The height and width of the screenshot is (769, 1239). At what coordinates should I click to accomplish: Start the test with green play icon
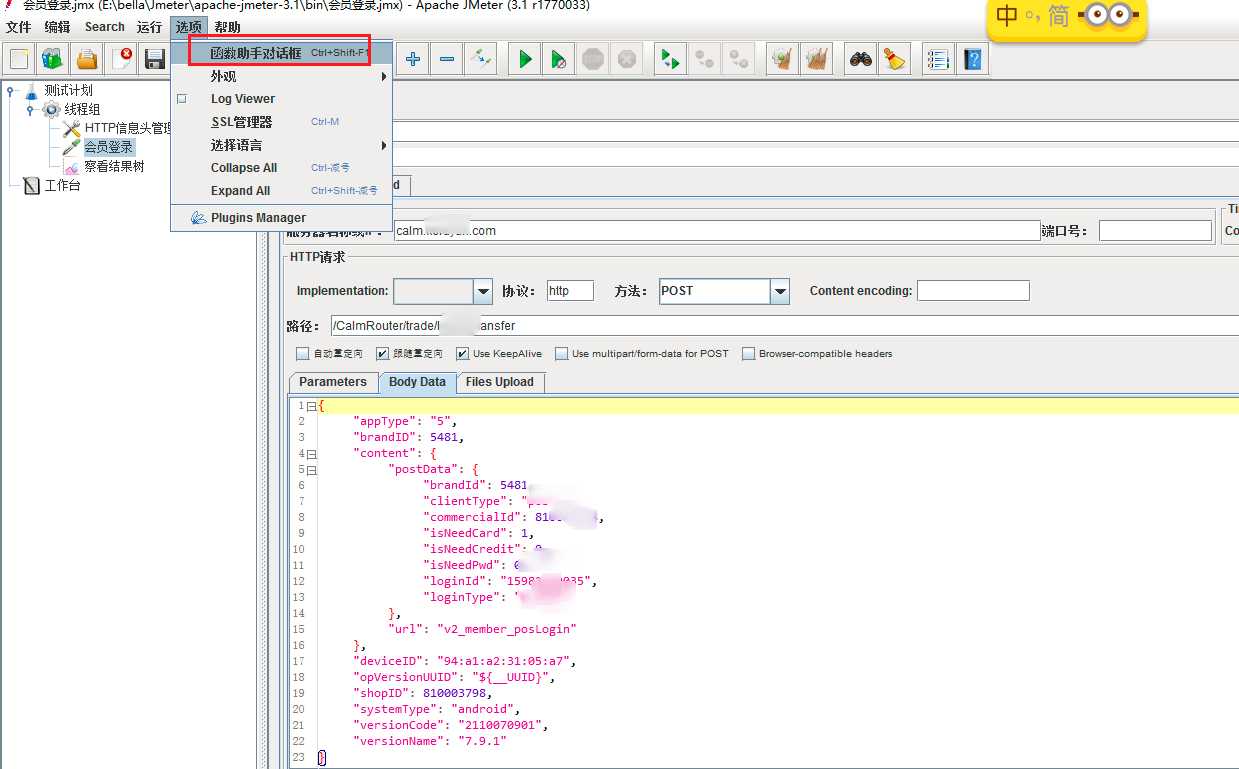click(x=525, y=59)
